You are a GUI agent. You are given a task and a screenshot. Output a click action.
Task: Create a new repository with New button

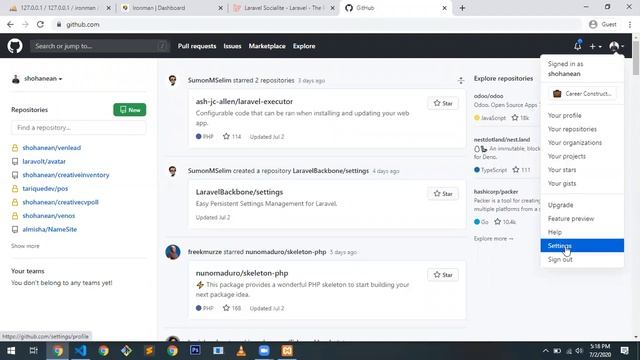(x=129, y=109)
